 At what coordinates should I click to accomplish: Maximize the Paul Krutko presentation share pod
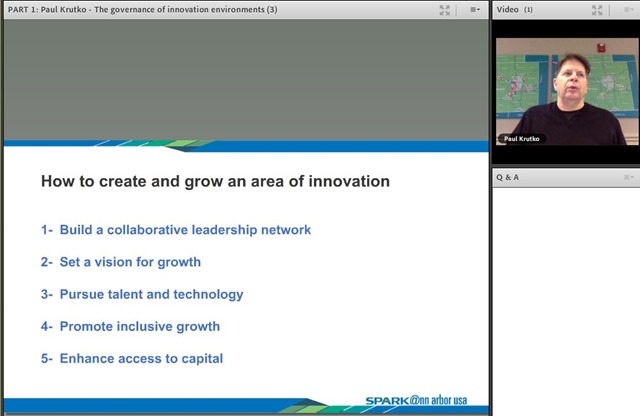click(444, 10)
